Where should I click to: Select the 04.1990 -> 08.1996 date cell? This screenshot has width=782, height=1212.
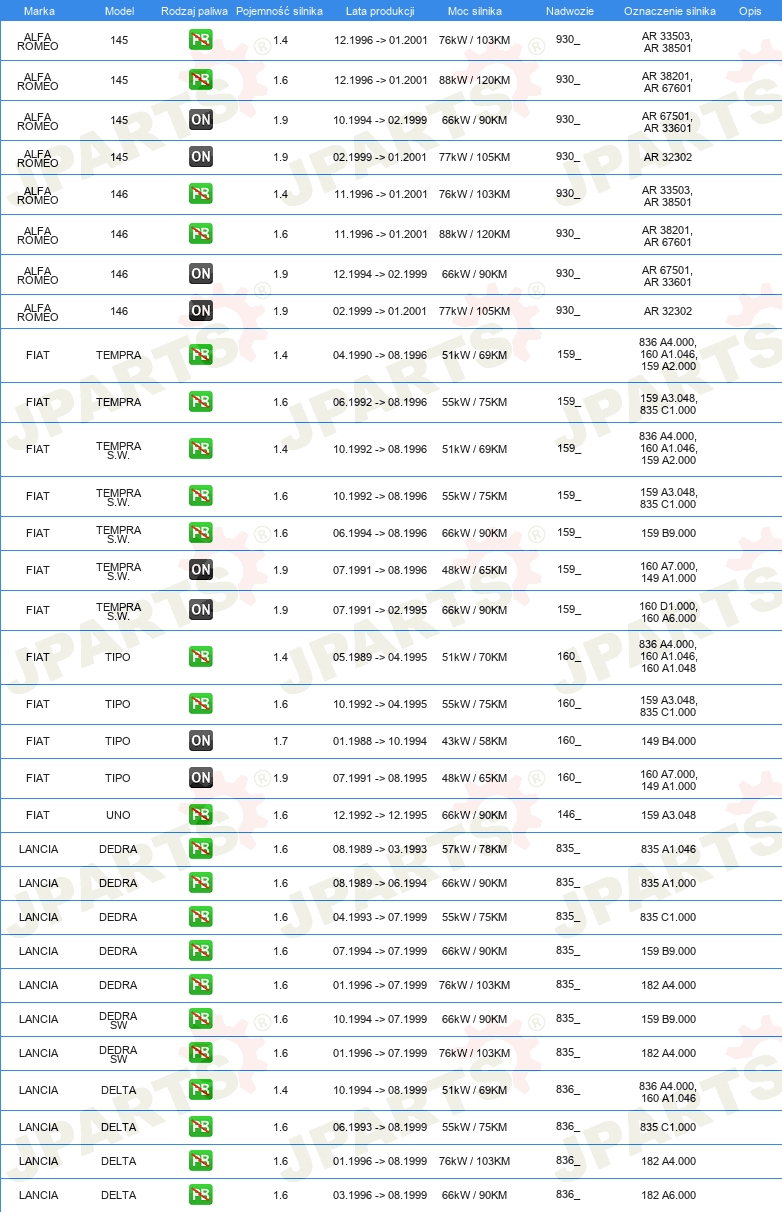(380, 355)
